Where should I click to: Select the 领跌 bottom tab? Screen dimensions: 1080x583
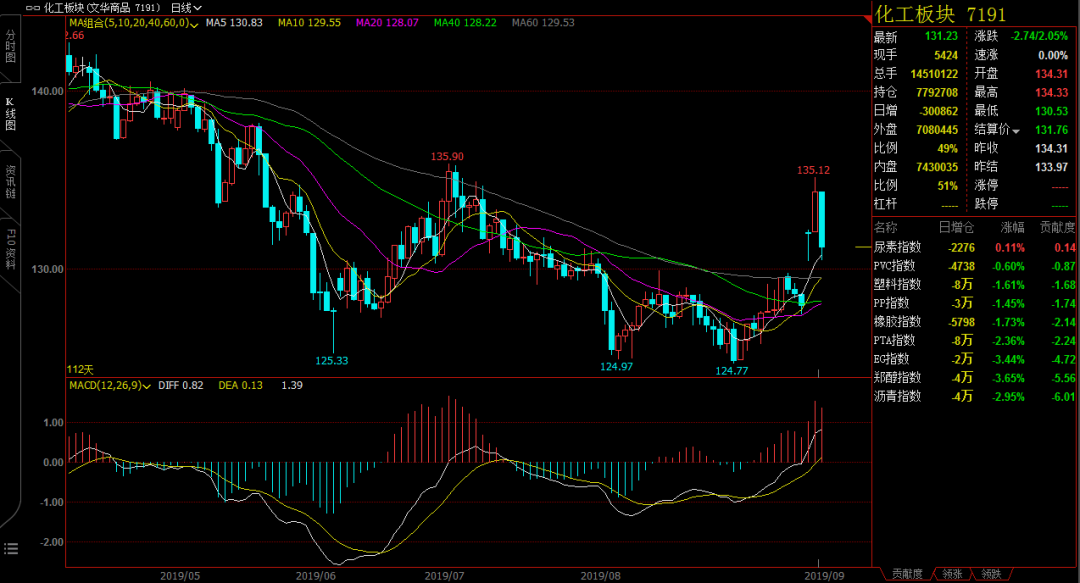[991, 574]
